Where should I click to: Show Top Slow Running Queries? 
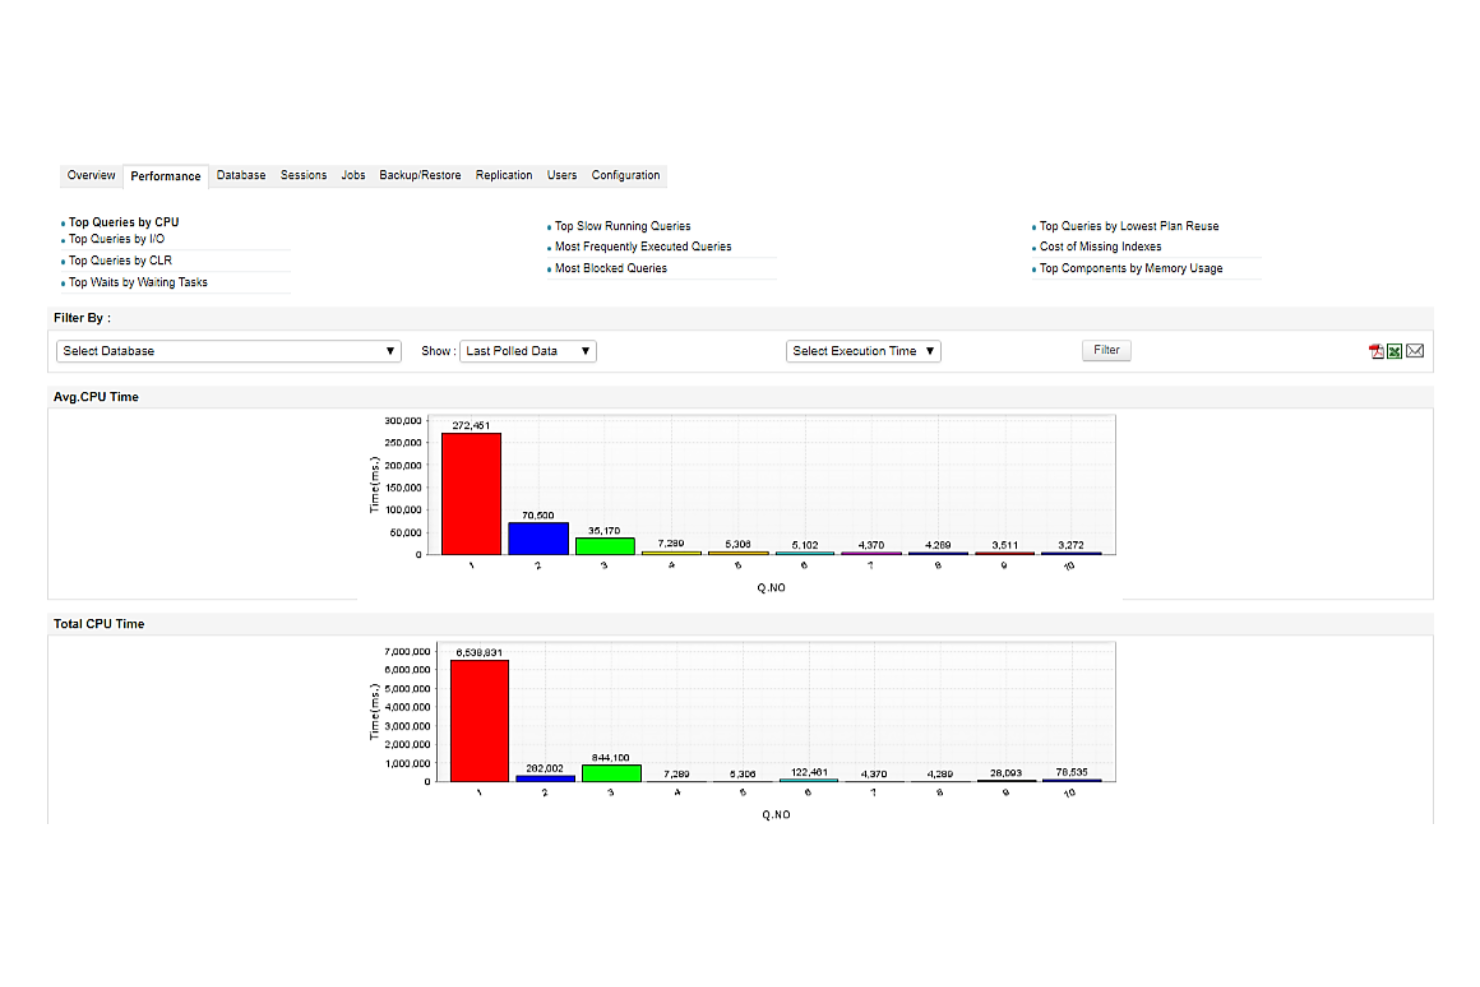(x=623, y=225)
